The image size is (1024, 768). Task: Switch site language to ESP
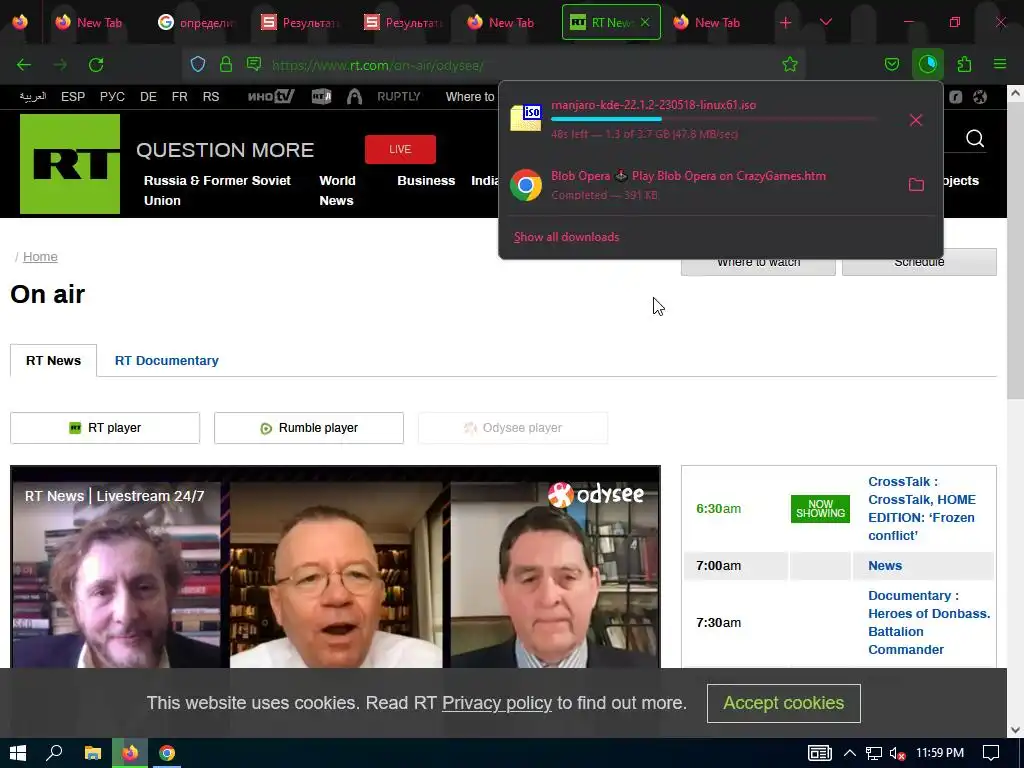[73, 97]
